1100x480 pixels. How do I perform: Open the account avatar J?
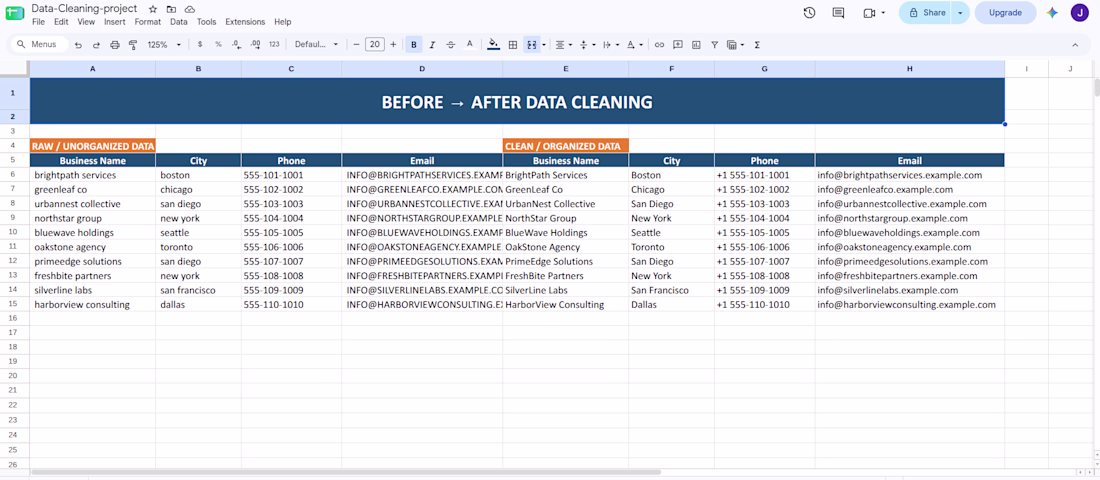tap(1079, 13)
